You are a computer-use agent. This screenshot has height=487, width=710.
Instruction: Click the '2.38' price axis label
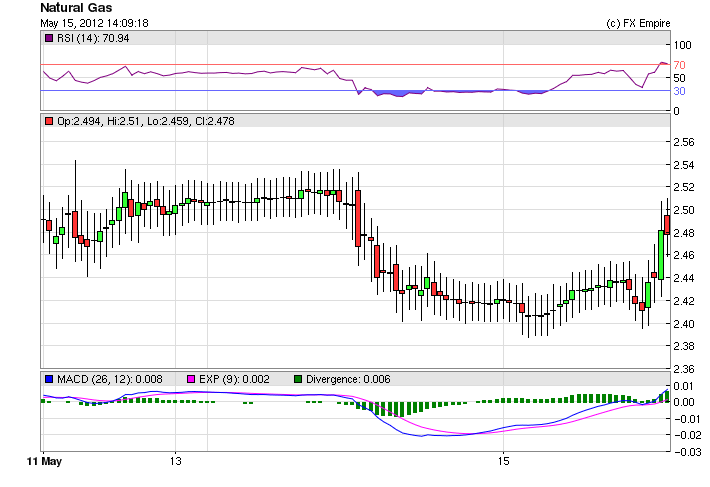[x=684, y=346]
